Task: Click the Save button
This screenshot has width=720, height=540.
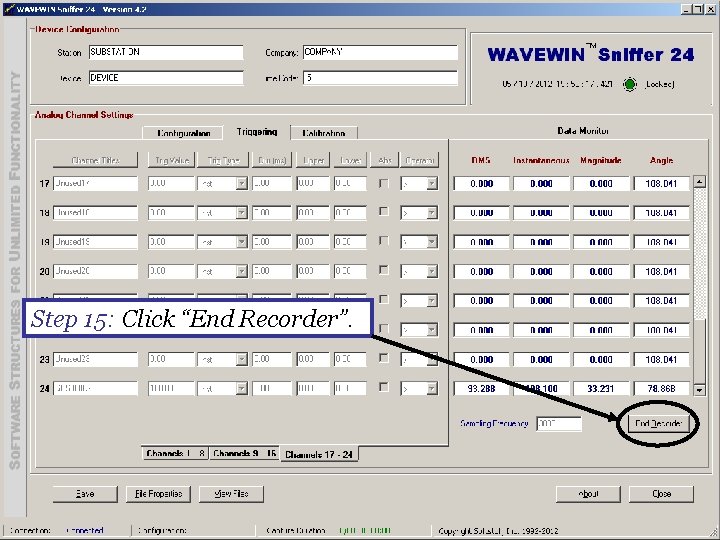Action: click(85, 494)
